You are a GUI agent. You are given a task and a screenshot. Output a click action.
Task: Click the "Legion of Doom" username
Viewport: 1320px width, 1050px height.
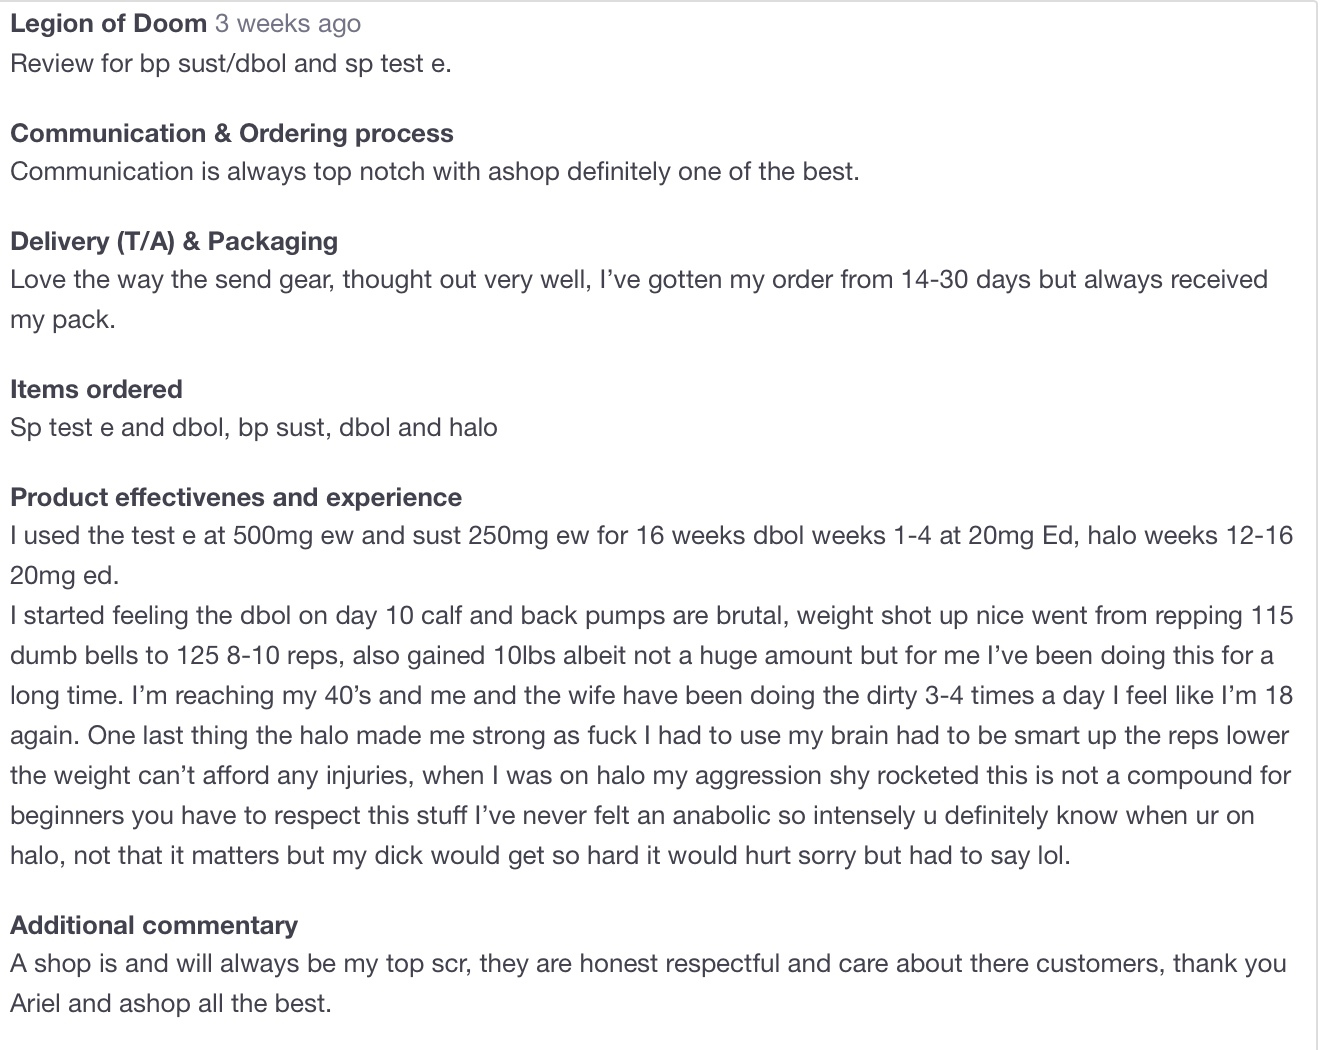(x=108, y=24)
